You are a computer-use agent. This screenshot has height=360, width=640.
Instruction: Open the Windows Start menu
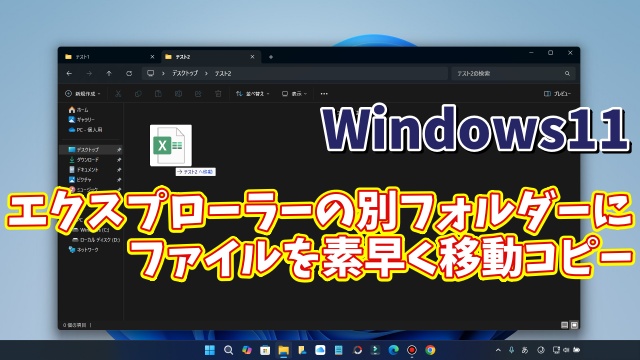[x=210, y=350]
